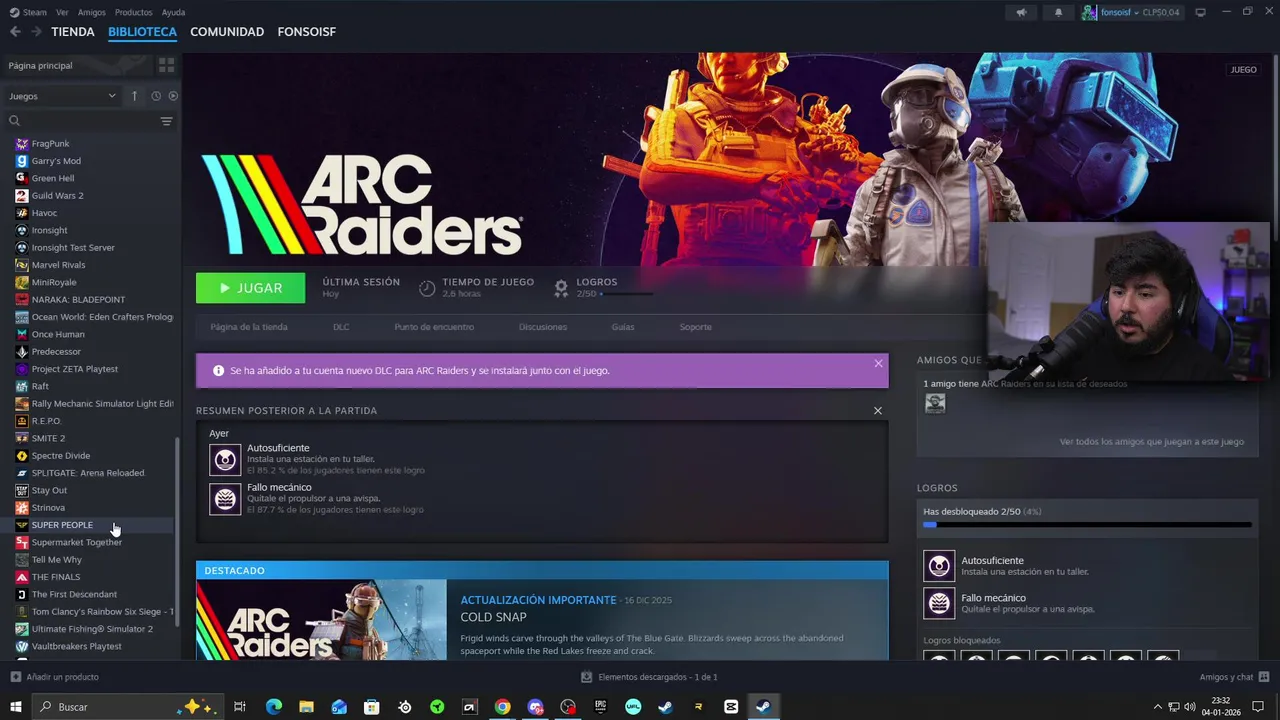Open downloads manager Elementos descargados

[x=650, y=677]
